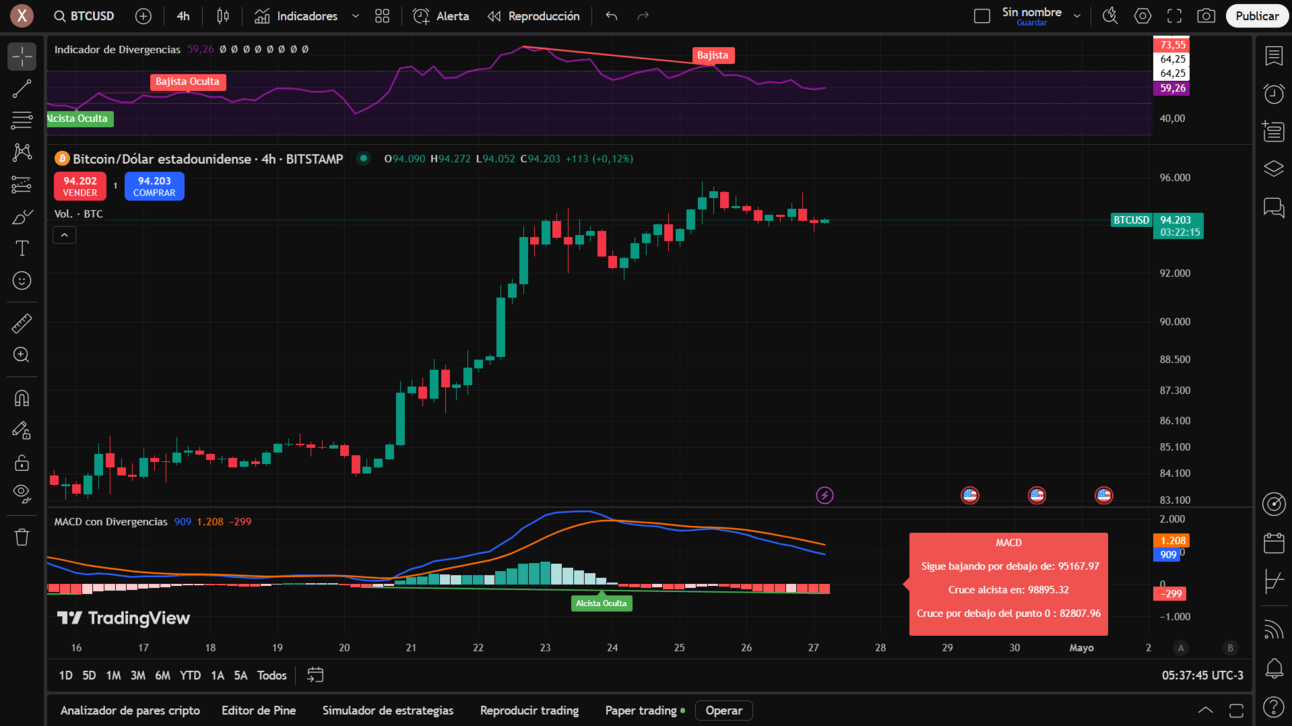
Task: Toggle auto scale A button on price axis
Action: (x=1181, y=648)
